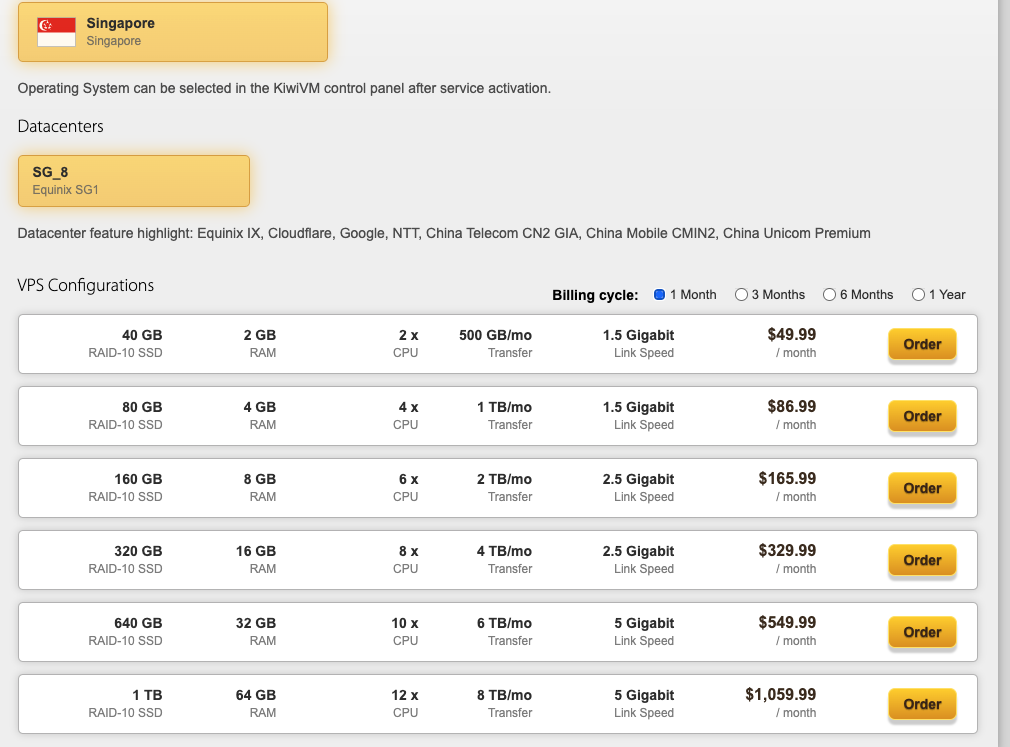The width and height of the screenshot is (1010, 747).
Task: Click the 1 TB storage value
Action: (148, 696)
